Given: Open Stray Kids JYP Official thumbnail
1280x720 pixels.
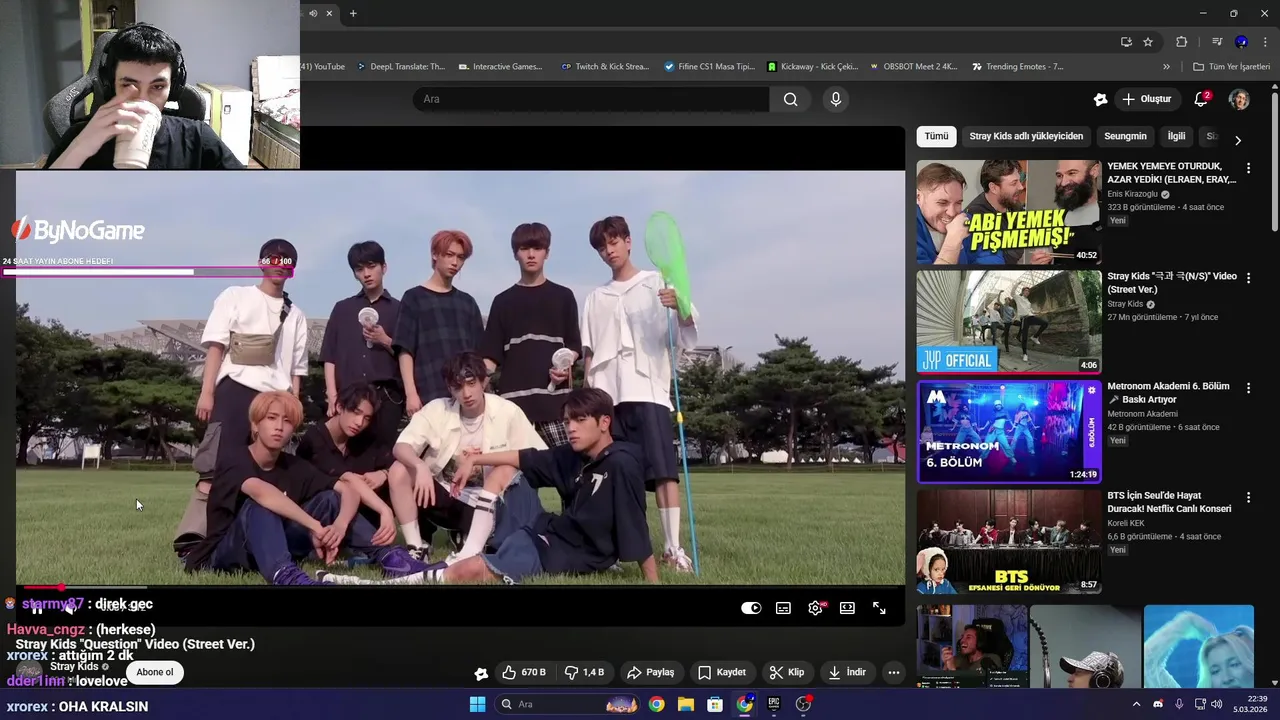Looking at the screenshot, I should (1009, 321).
